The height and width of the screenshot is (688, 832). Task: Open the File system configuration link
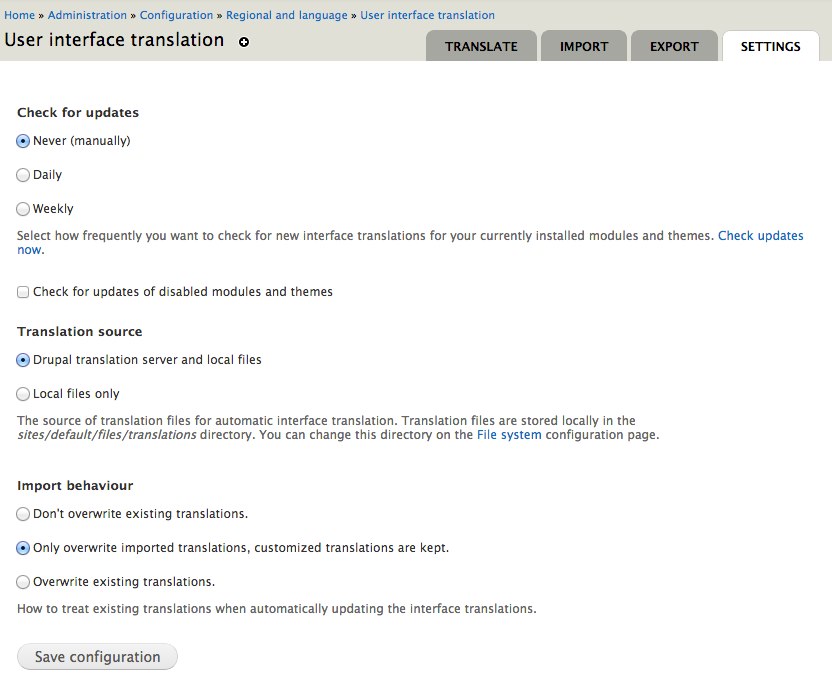point(509,435)
